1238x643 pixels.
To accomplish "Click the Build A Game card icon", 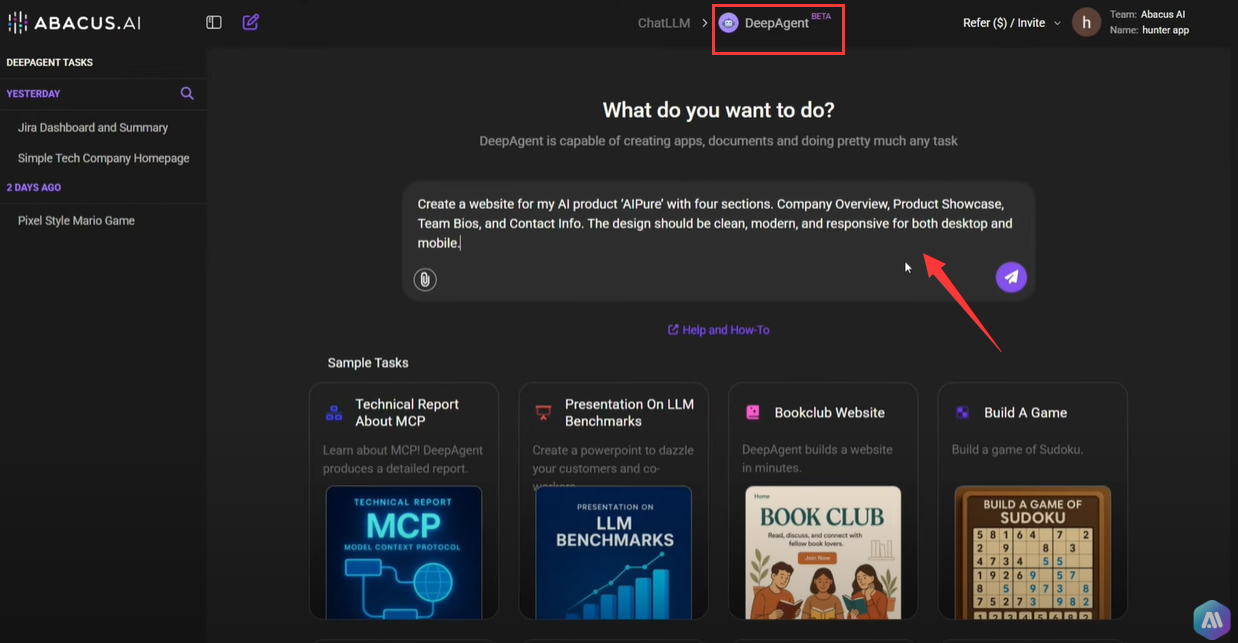I will pos(962,412).
